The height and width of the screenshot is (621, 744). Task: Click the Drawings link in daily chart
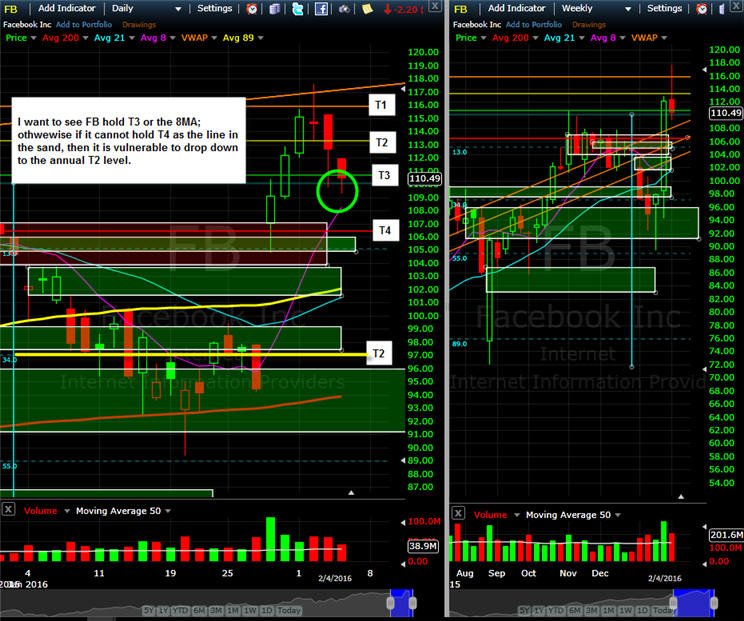[x=139, y=24]
